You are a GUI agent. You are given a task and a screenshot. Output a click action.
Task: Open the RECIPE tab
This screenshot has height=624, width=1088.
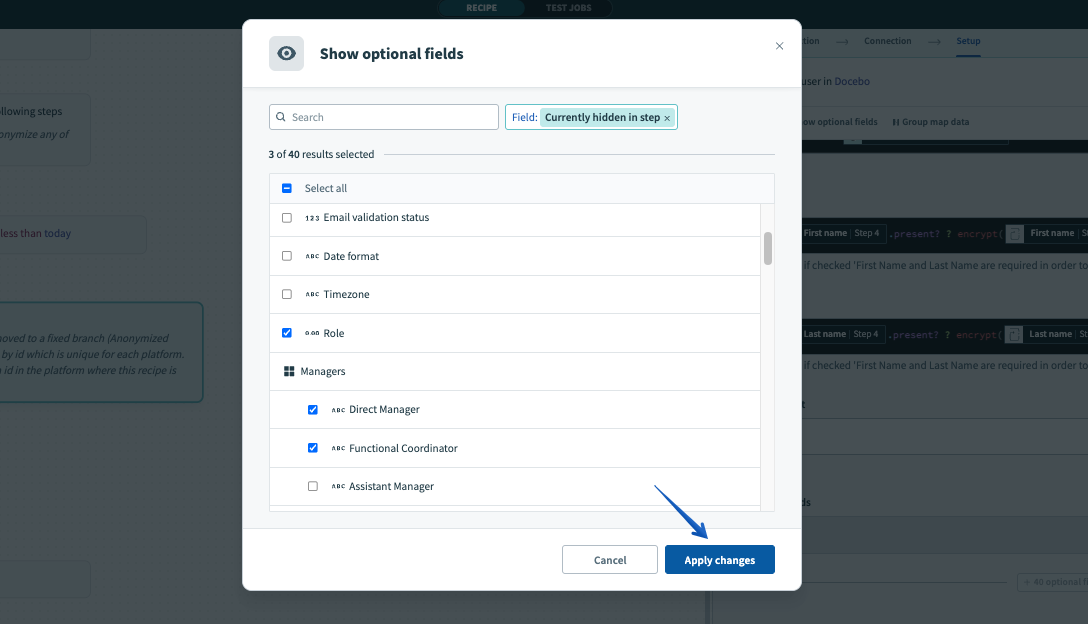click(x=480, y=8)
